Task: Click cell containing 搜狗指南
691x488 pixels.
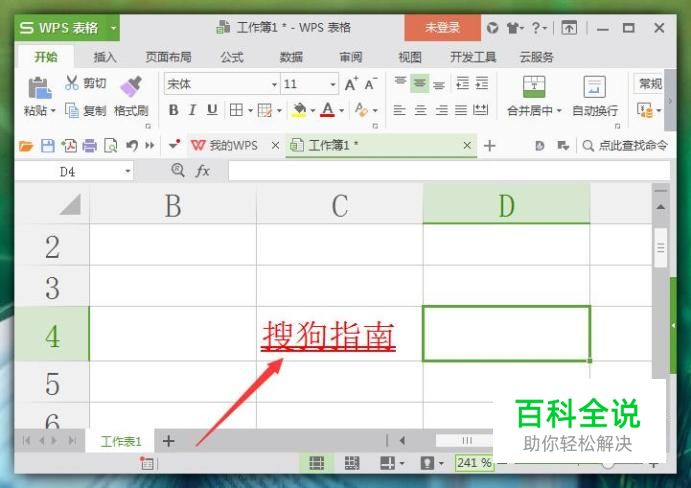Action: (x=339, y=334)
